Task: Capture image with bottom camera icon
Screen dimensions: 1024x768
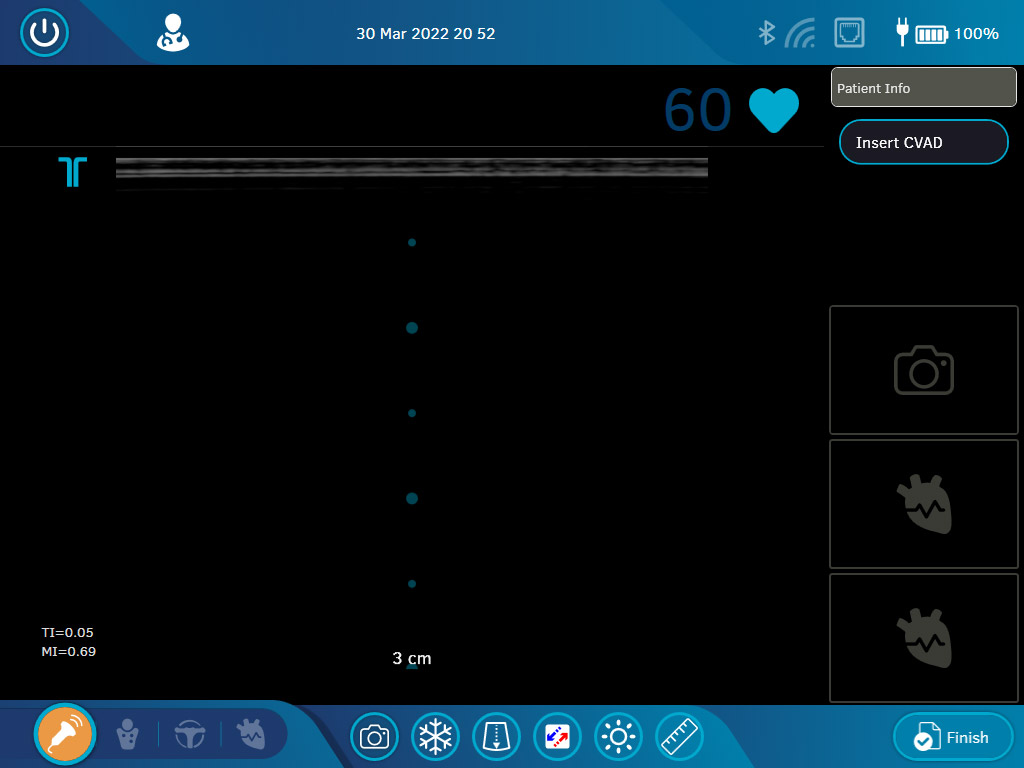Action: pyautogui.click(x=374, y=737)
